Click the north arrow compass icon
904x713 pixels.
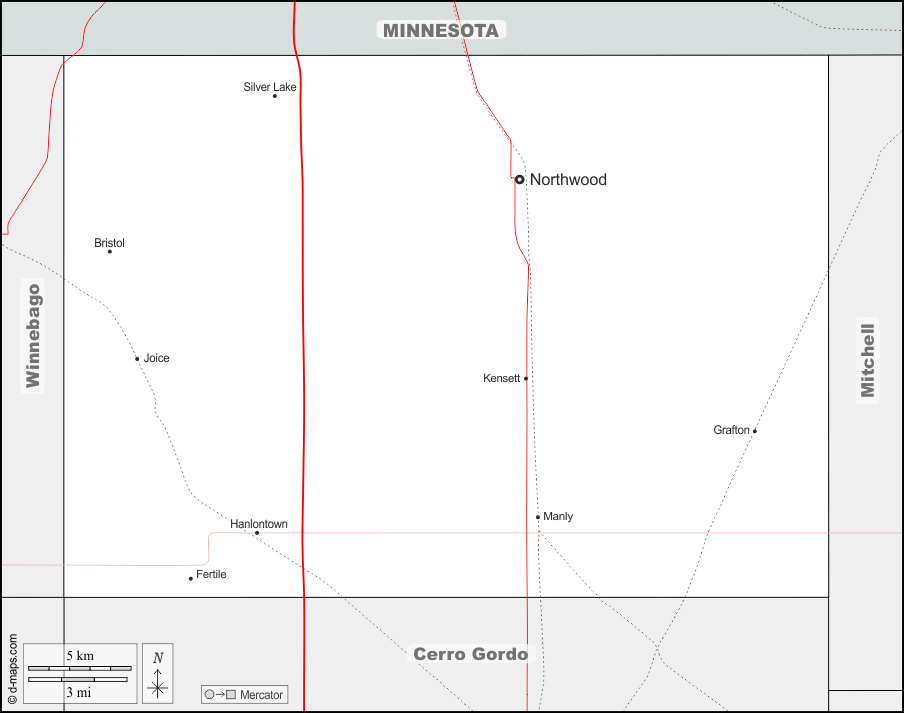157,672
